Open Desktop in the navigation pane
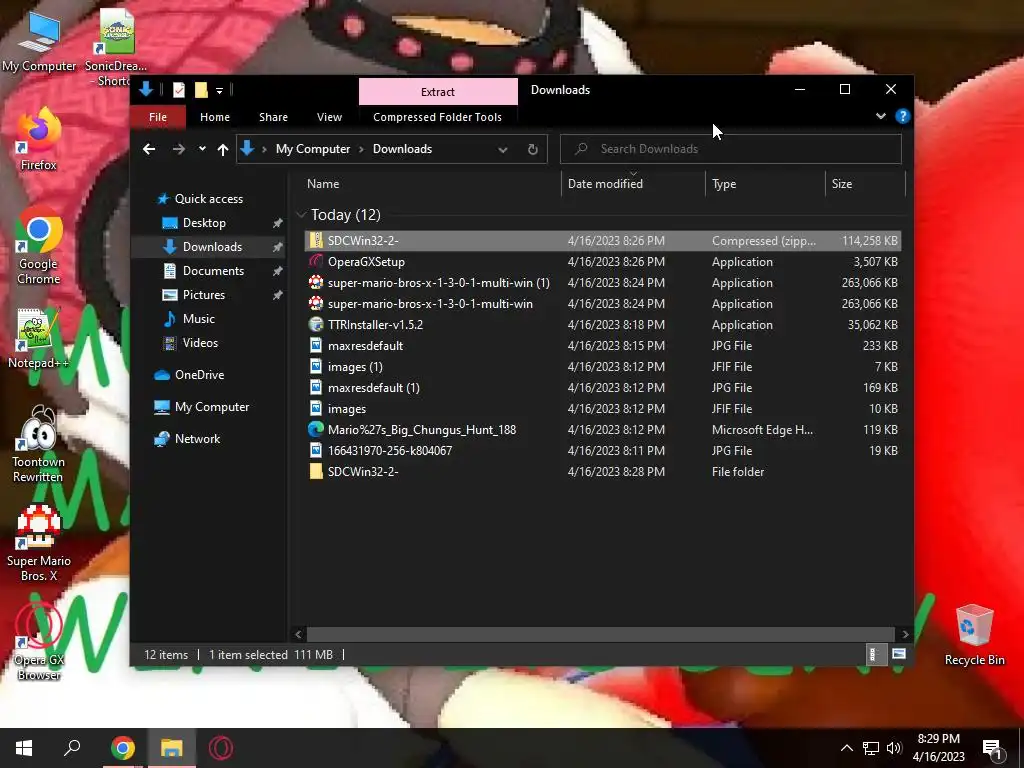The height and width of the screenshot is (768, 1024). point(204,223)
